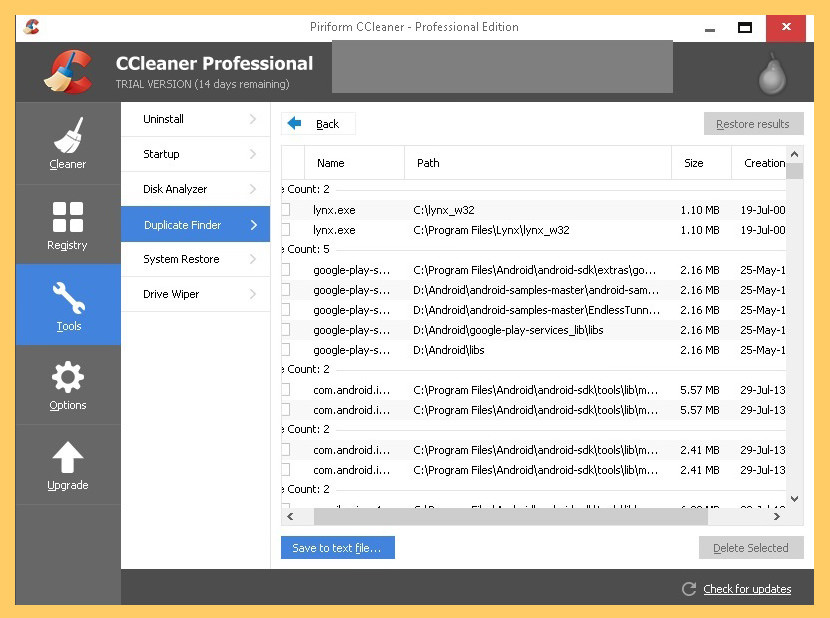Click the blue Back arrow icon

tap(294, 124)
